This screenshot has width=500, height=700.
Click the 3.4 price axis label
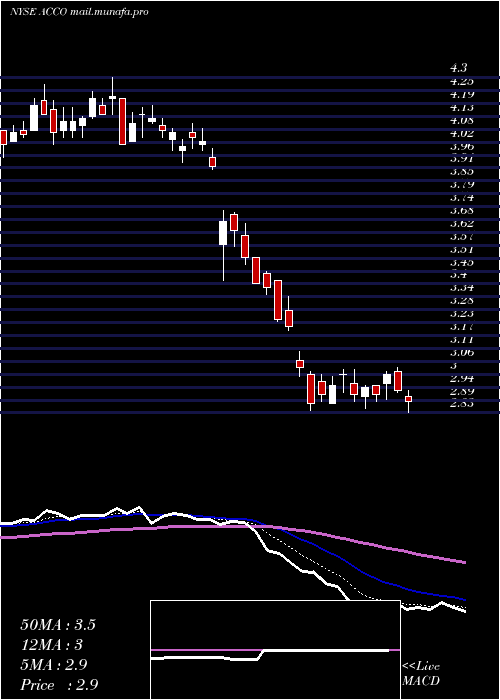pyautogui.click(x=459, y=275)
